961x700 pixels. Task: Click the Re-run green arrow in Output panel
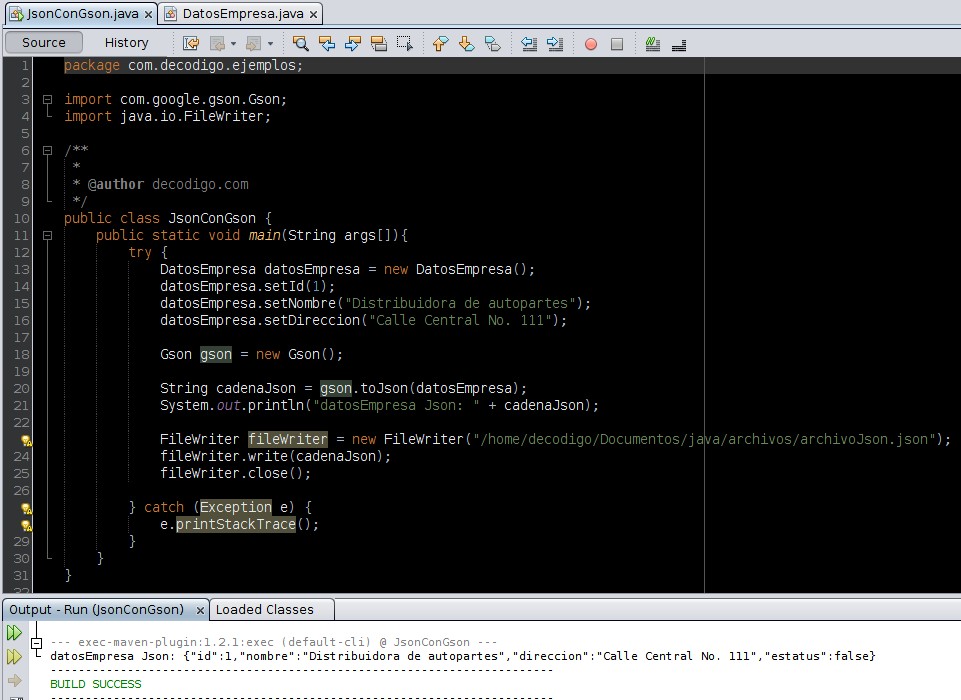[x=13, y=632]
